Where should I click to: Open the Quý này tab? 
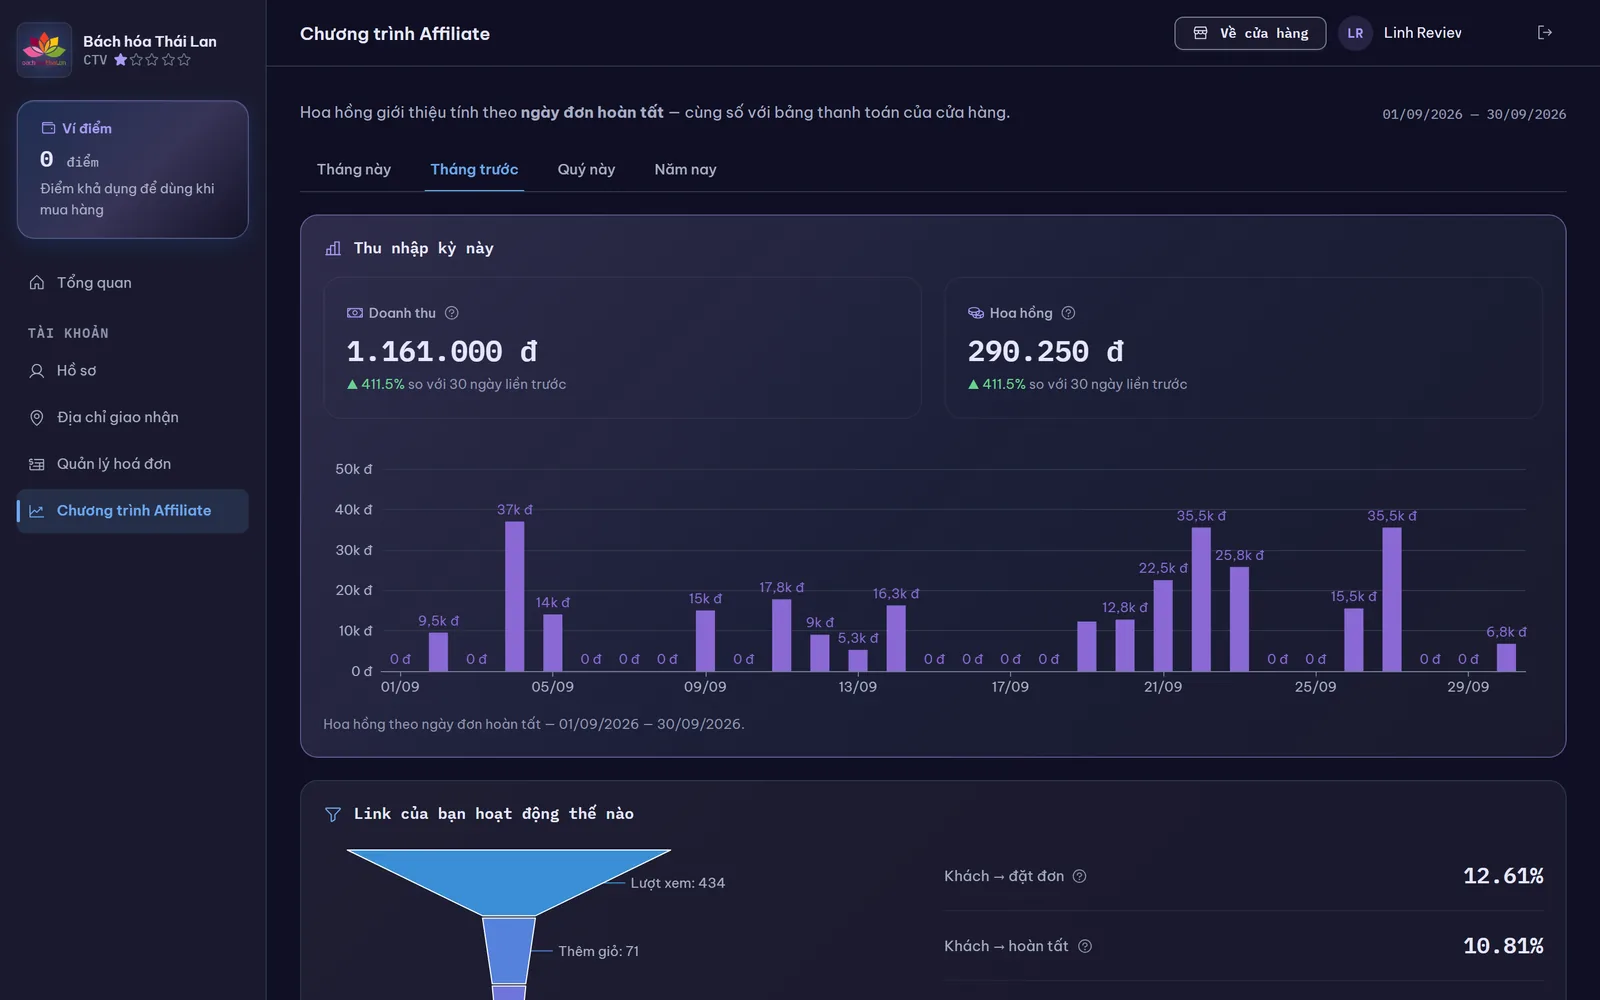[x=586, y=170]
